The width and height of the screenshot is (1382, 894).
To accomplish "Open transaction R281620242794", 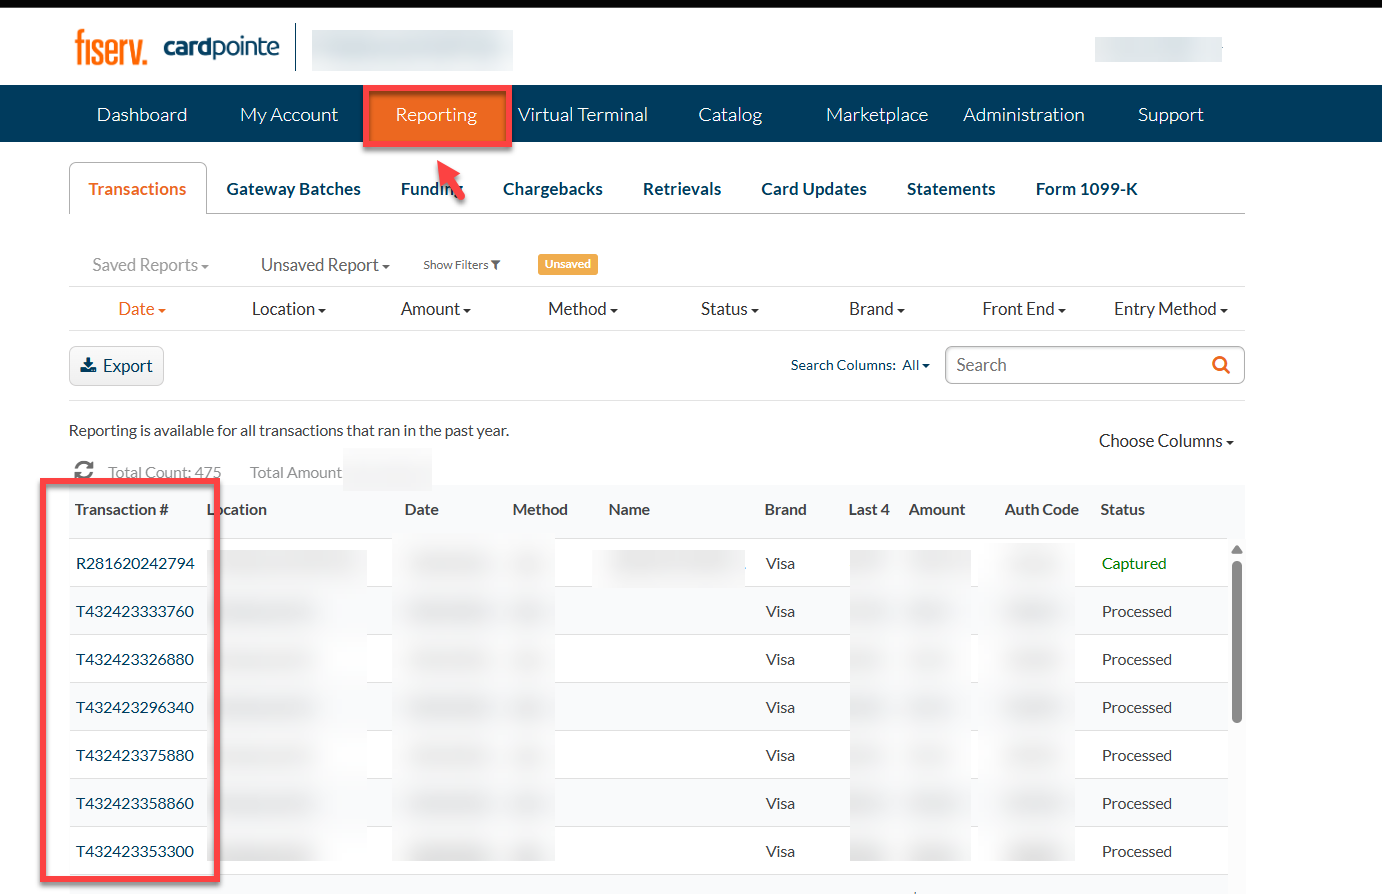I will tap(135, 564).
